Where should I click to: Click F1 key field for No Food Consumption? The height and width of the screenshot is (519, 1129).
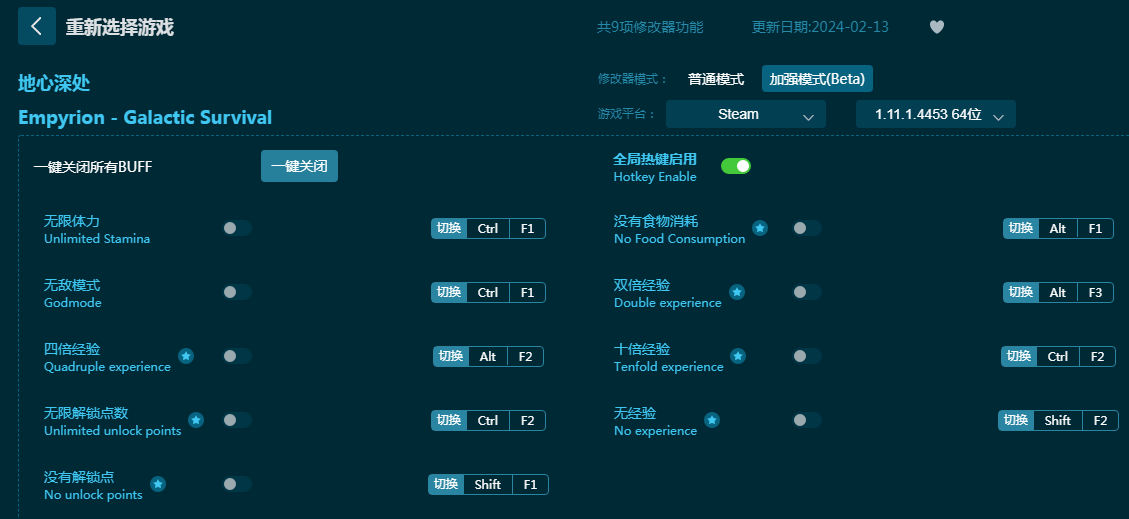pos(1095,229)
